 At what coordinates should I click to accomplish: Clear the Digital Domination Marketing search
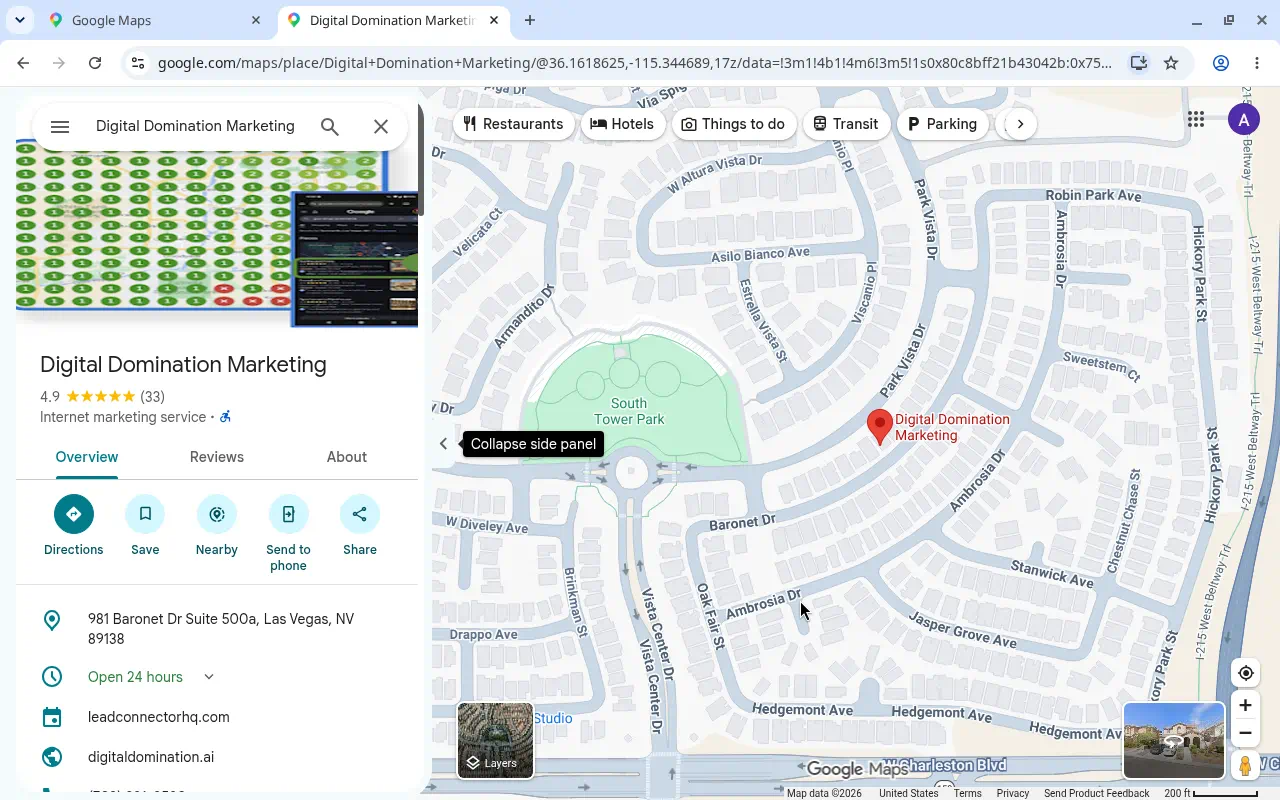[381, 126]
